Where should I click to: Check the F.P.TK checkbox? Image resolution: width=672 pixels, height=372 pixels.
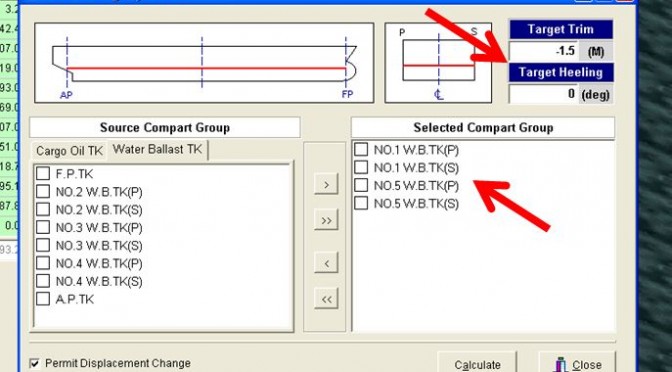coord(43,174)
